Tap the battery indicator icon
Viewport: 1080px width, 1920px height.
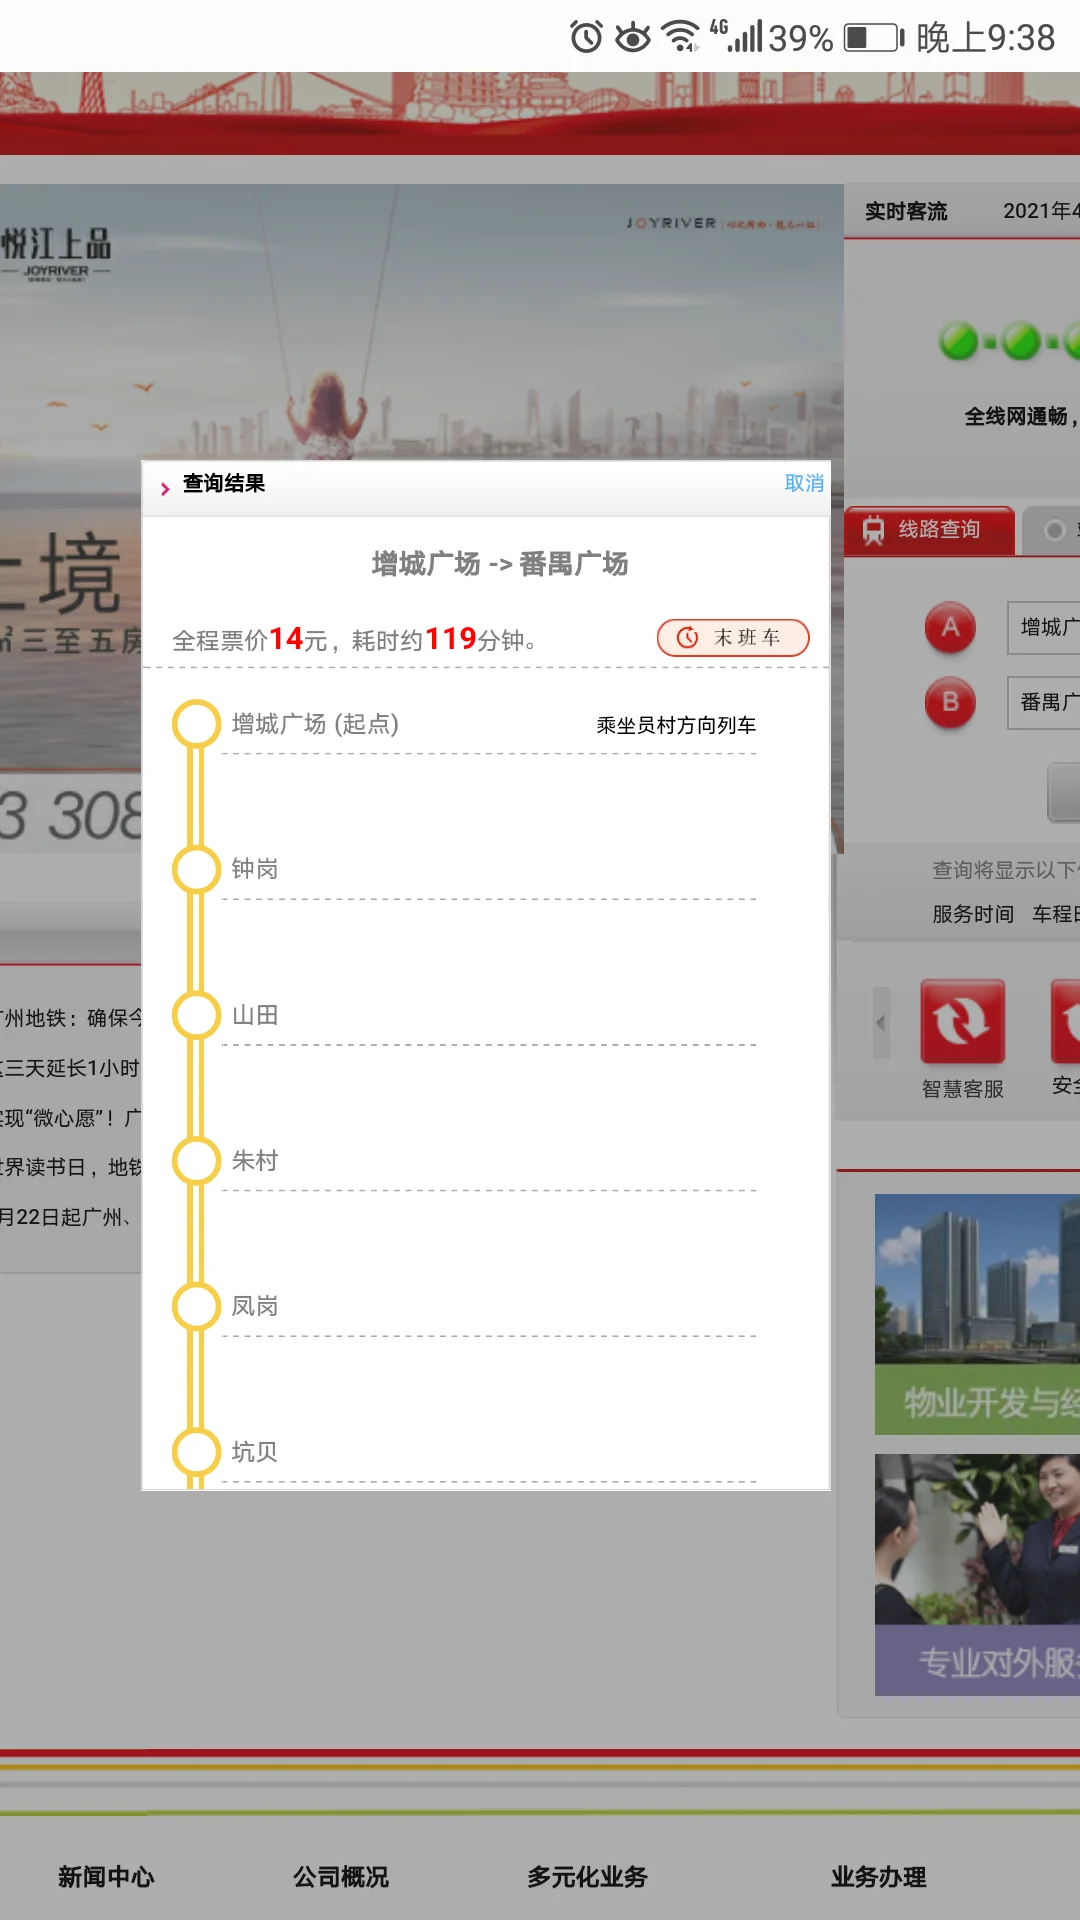[874, 38]
